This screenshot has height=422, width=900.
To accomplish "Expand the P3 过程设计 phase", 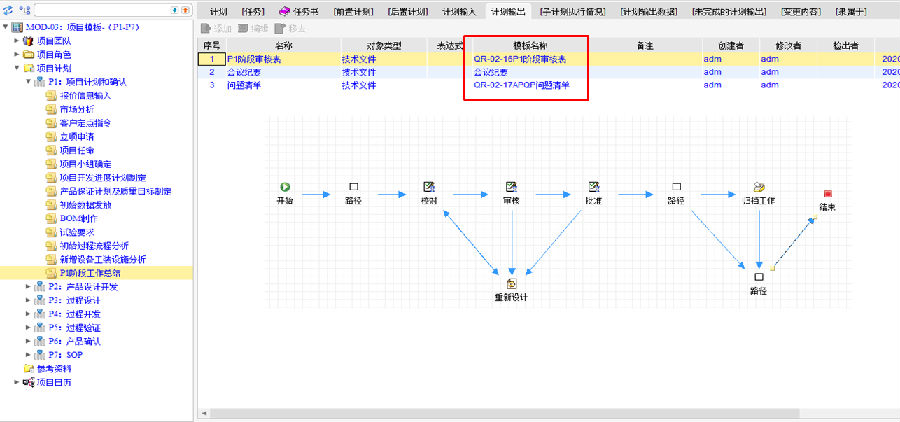I will coord(28,300).
